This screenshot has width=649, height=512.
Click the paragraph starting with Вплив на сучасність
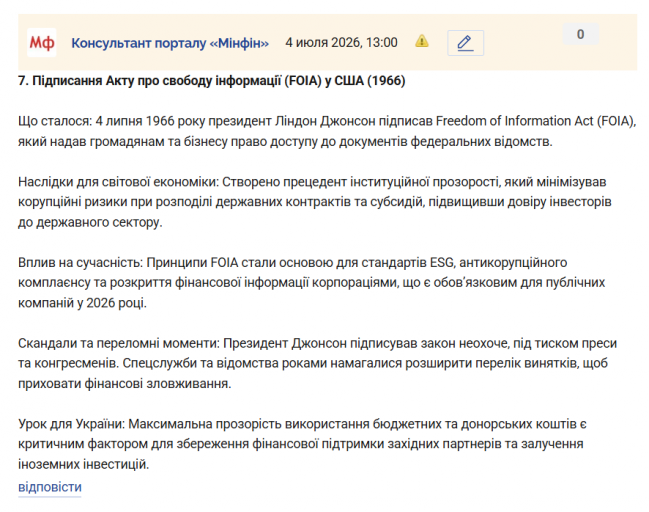pyautogui.click(x=311, y=283)
